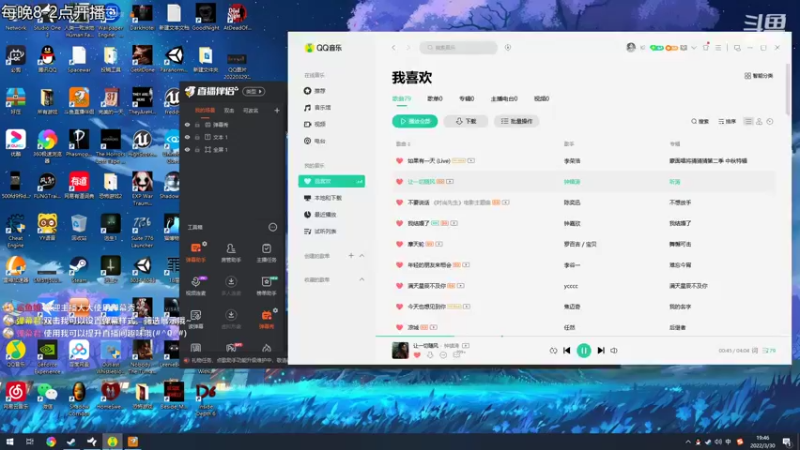Unlike the song by artist ycccc

(399, 286)
